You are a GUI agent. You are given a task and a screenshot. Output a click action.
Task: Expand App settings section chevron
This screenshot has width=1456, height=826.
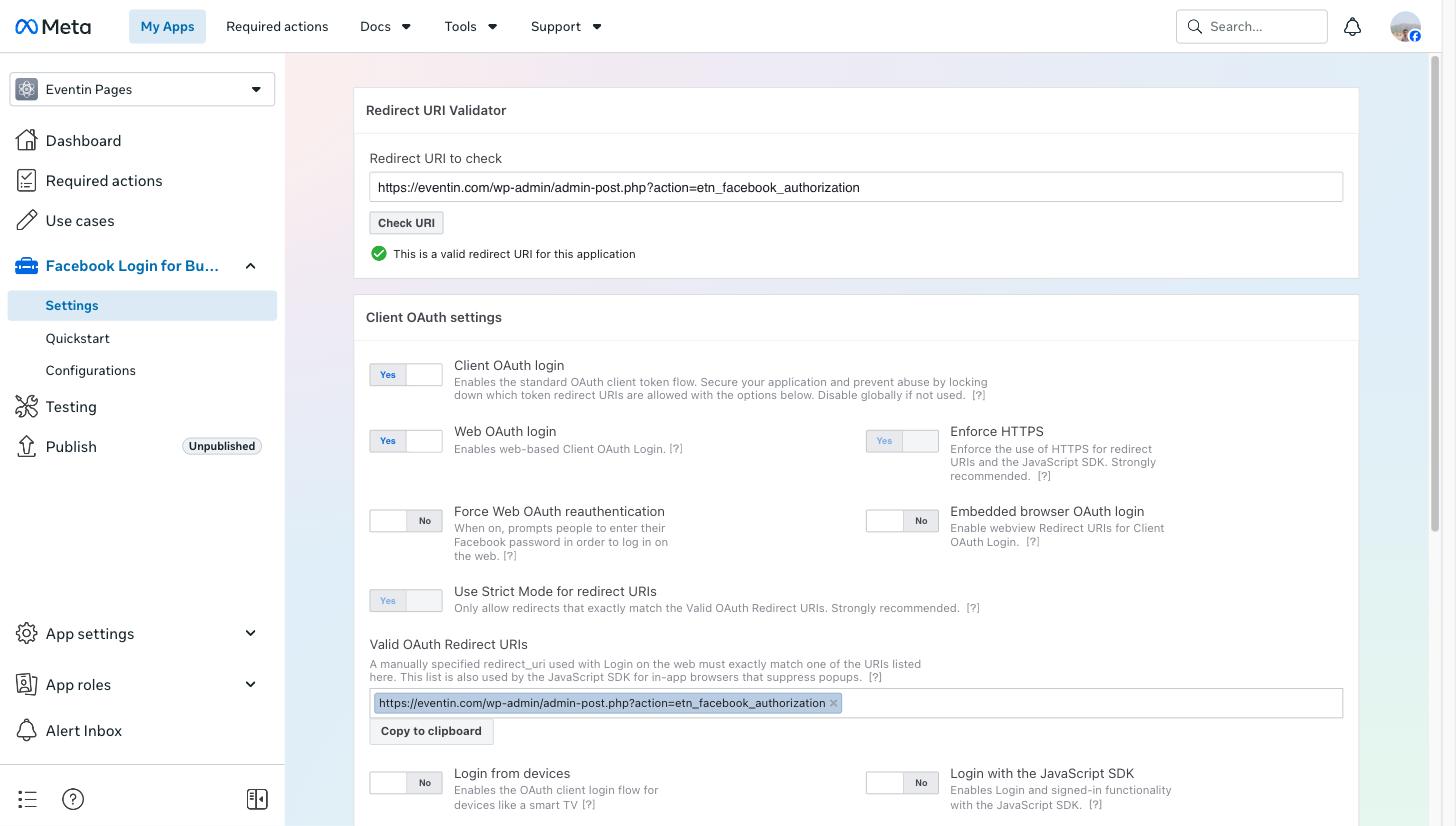coord(251,633)
